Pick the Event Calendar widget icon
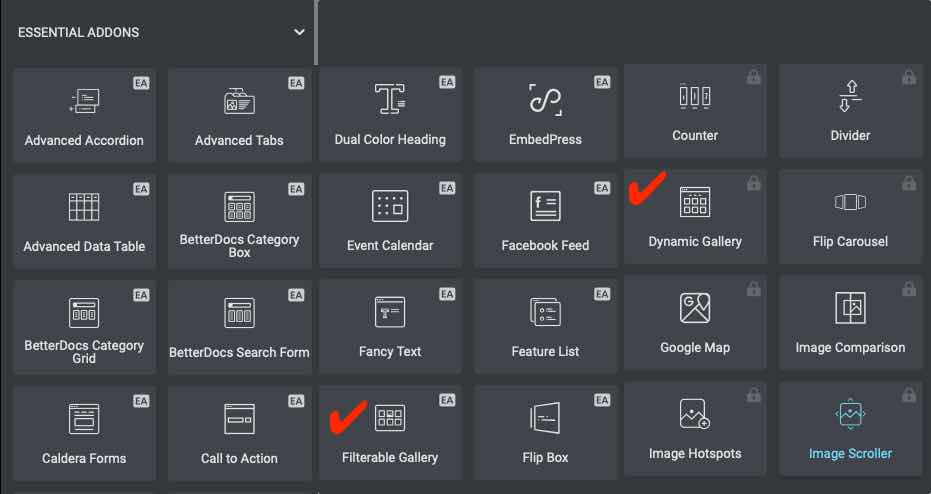The image size is (931, 494). click(x=390, y=206)
